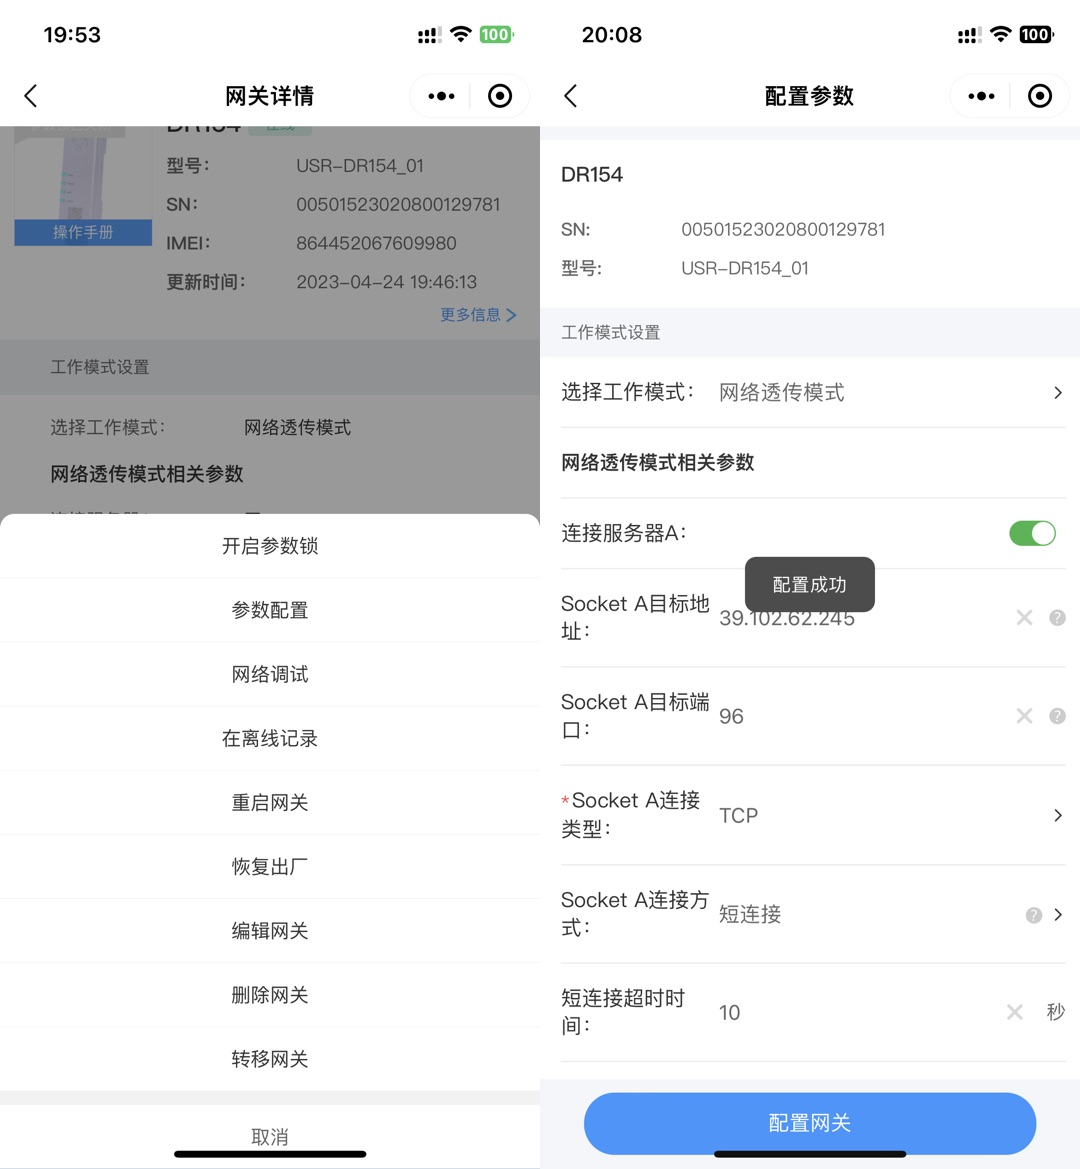The image size is (1080, 1169).
Task: Select 参数配置 from the action sheet
Action: coord(270,610)
